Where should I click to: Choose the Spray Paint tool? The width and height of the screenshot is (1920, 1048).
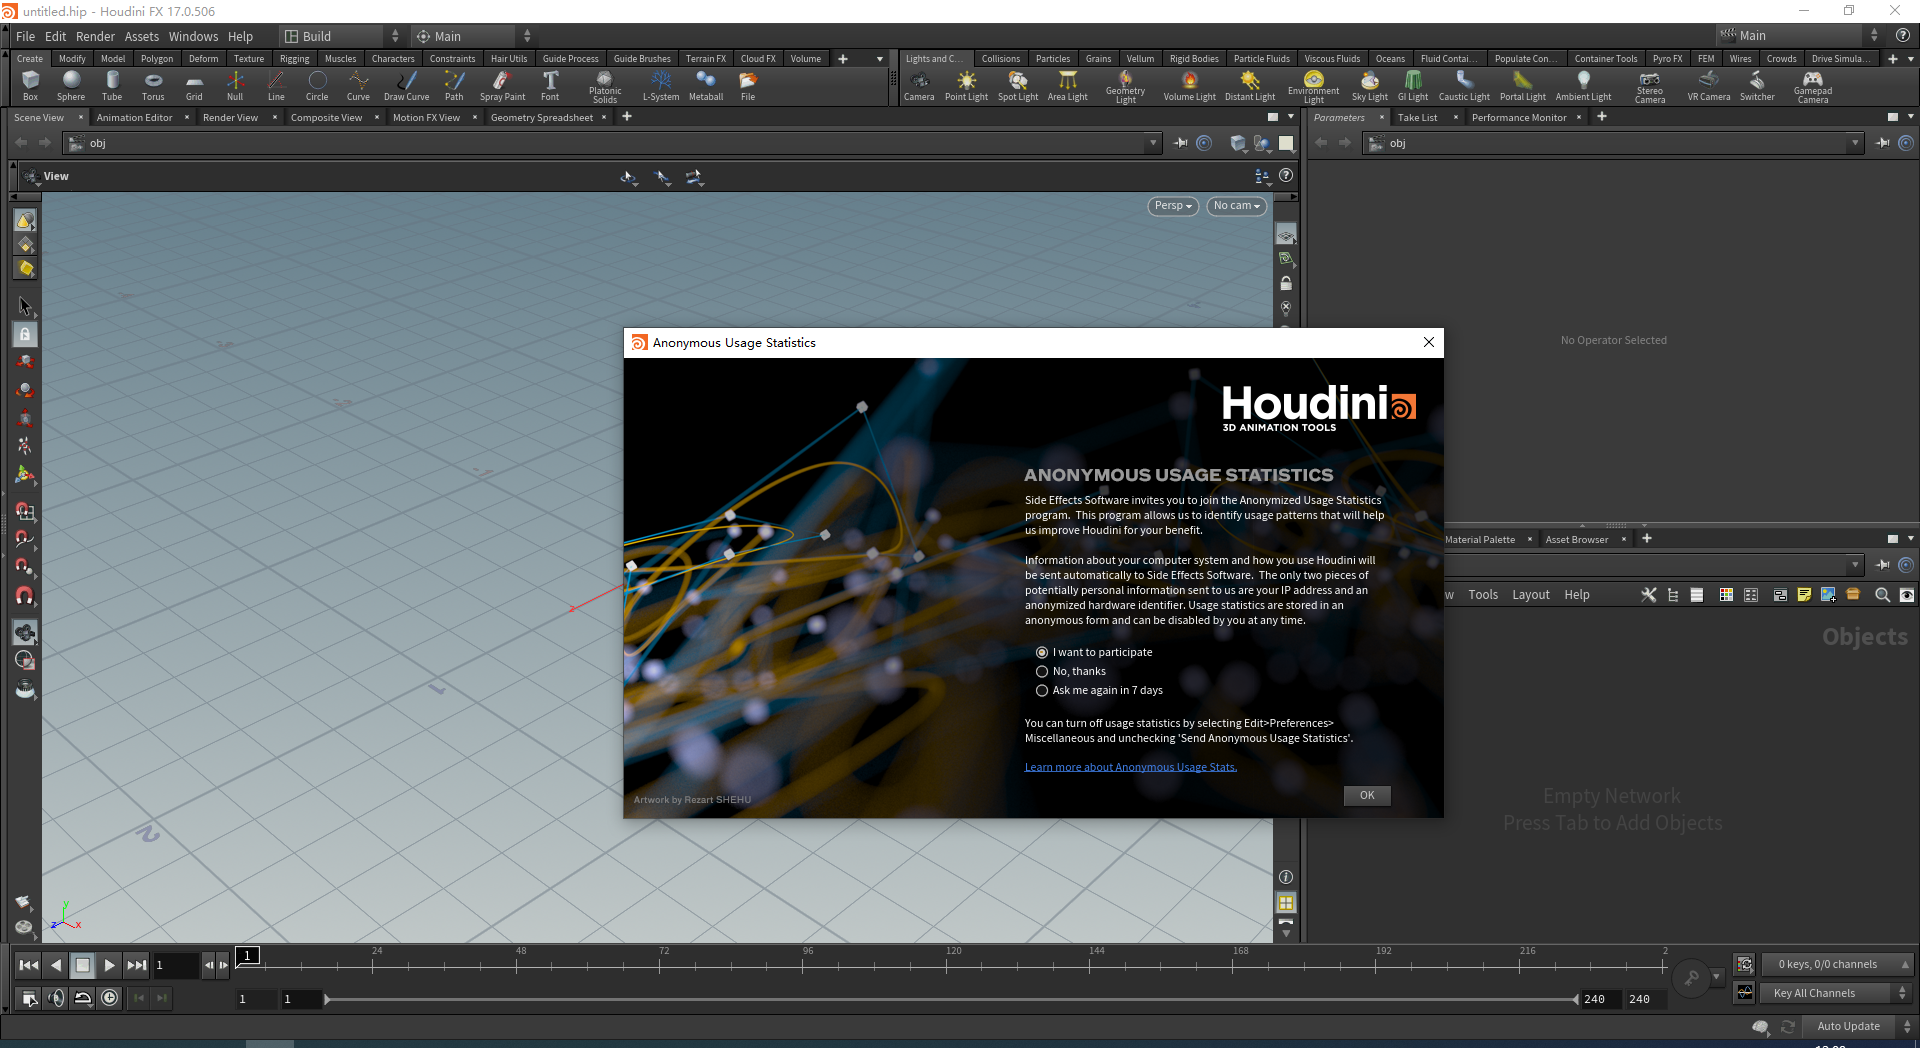pos(502,86)
